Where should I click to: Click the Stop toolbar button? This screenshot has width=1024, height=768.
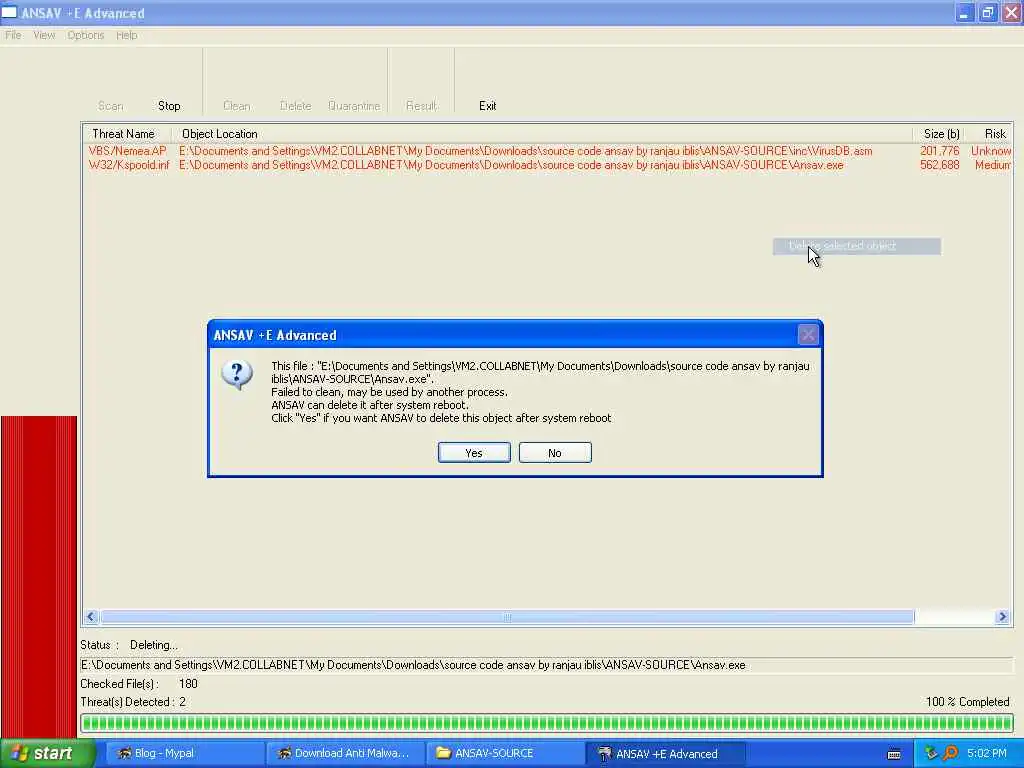click(169, 106)
